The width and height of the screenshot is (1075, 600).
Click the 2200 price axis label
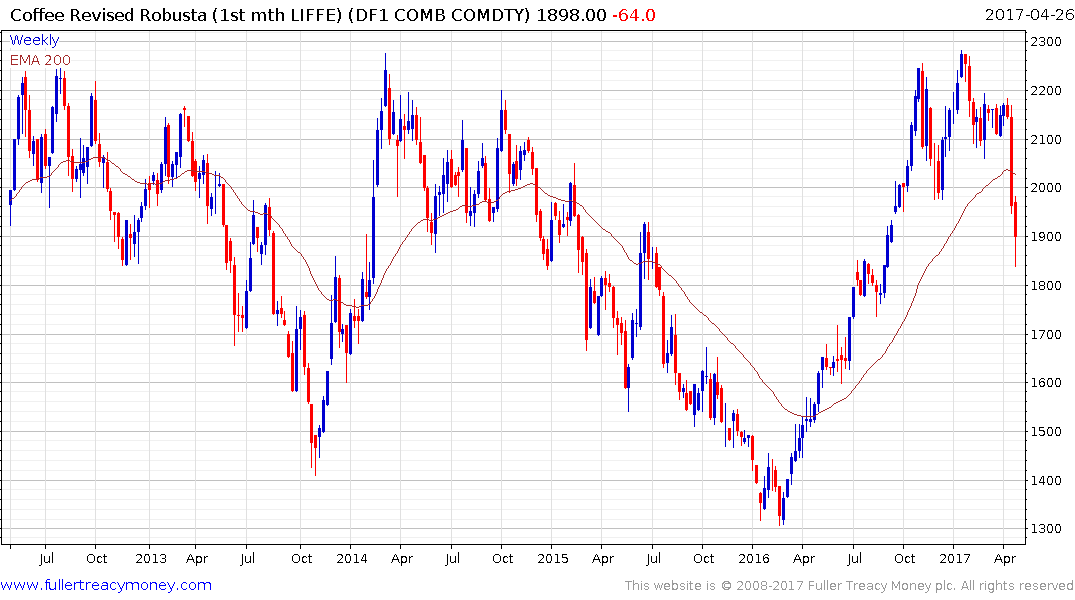tap(1046, 91)
